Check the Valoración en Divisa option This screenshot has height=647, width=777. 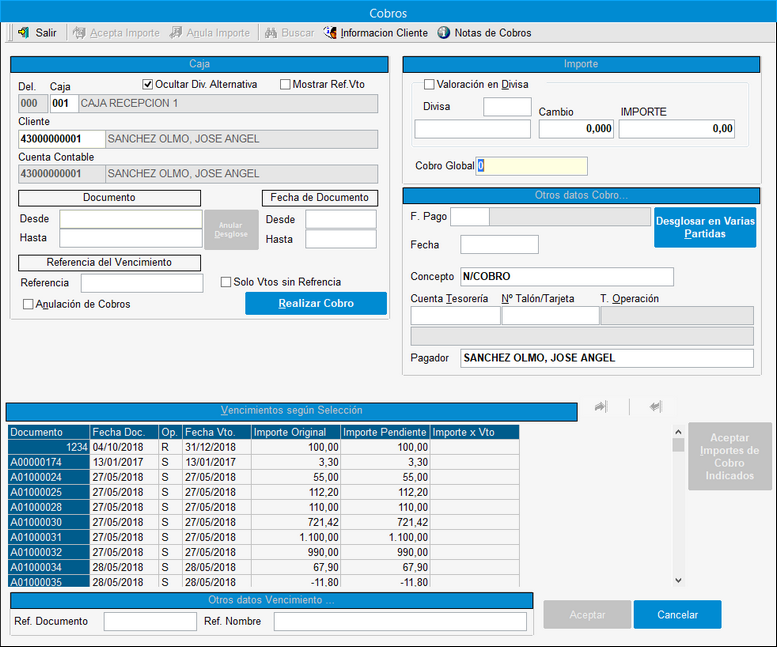[x=430, y=85]
